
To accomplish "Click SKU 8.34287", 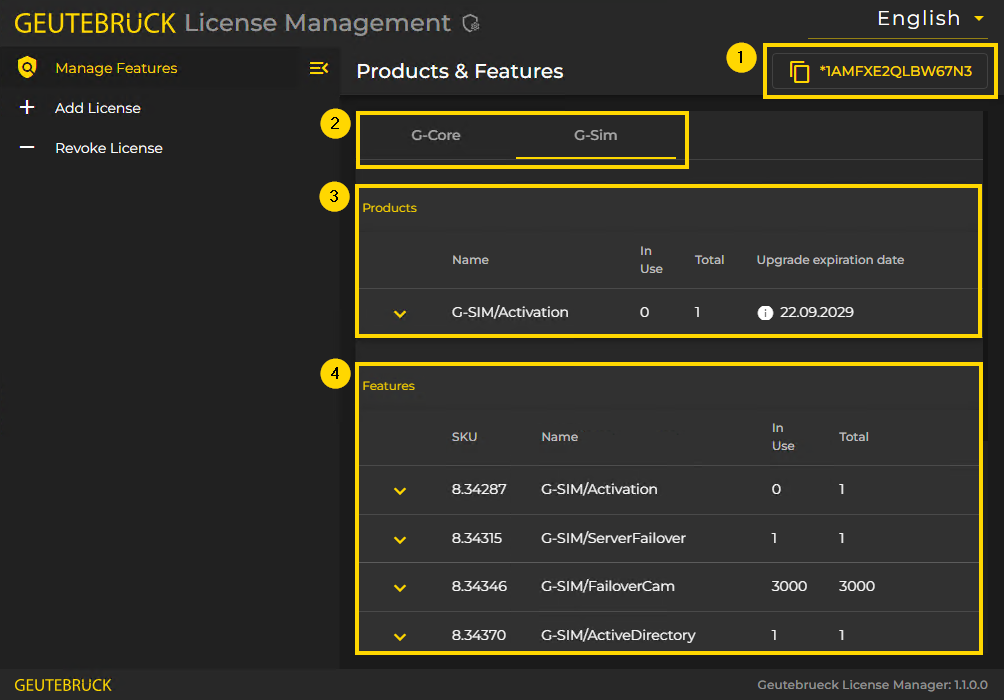I will [x=479, y=489].
